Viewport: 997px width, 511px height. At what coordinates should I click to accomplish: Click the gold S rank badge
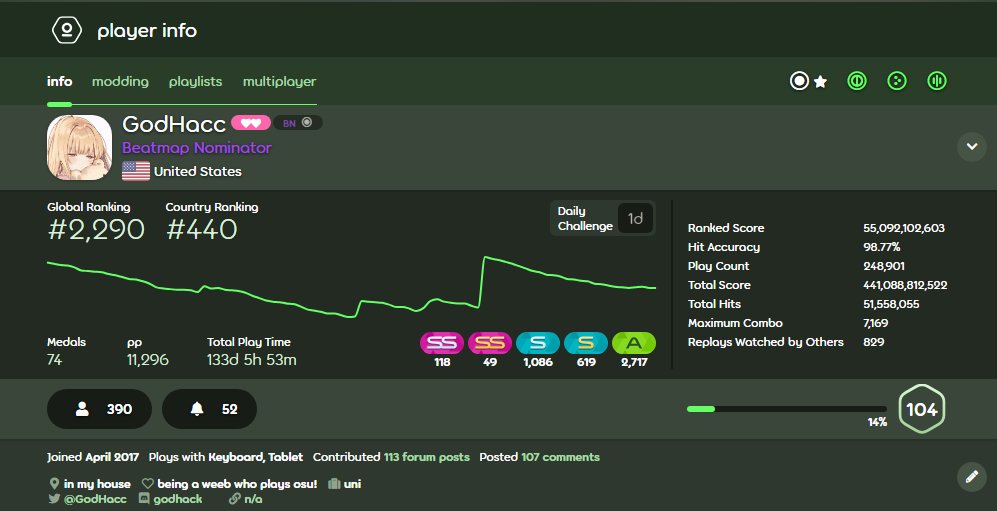point(586,343)
